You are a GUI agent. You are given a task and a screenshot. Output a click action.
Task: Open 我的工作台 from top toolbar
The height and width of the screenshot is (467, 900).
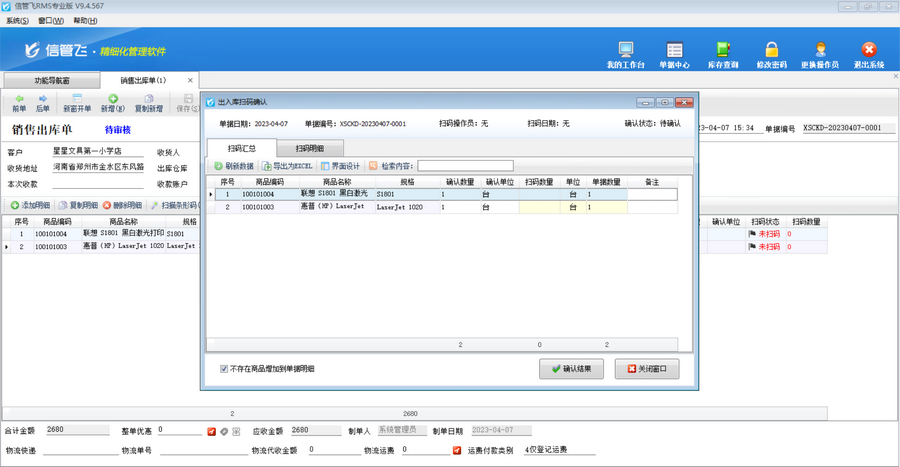(625, 54)
